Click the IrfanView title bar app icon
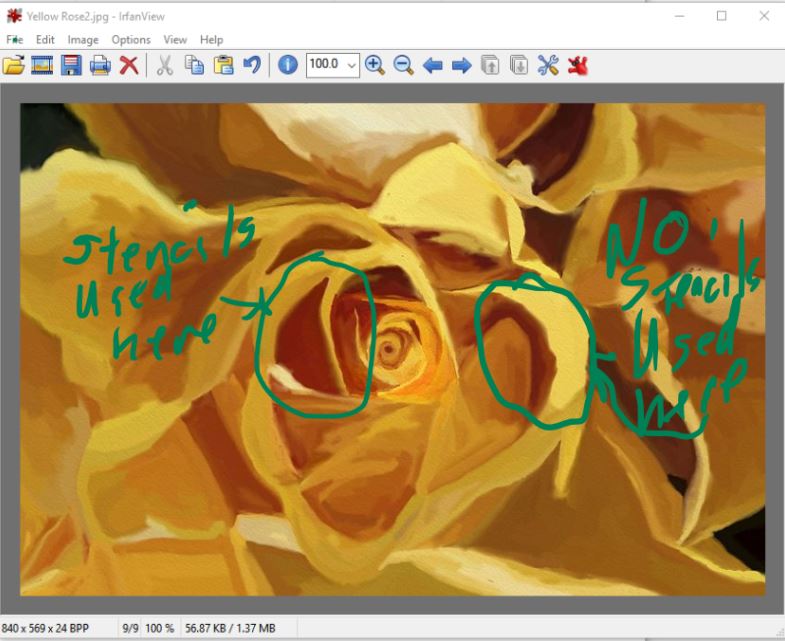785x641 pixels. pos(14,16)
